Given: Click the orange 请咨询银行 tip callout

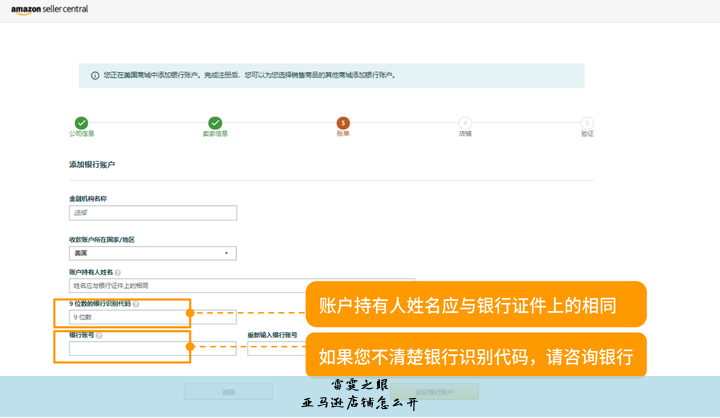Looking at the screenshot, I should 475,356.
